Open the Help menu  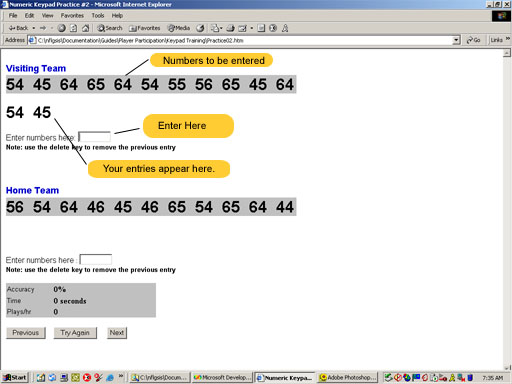point(117,15)
